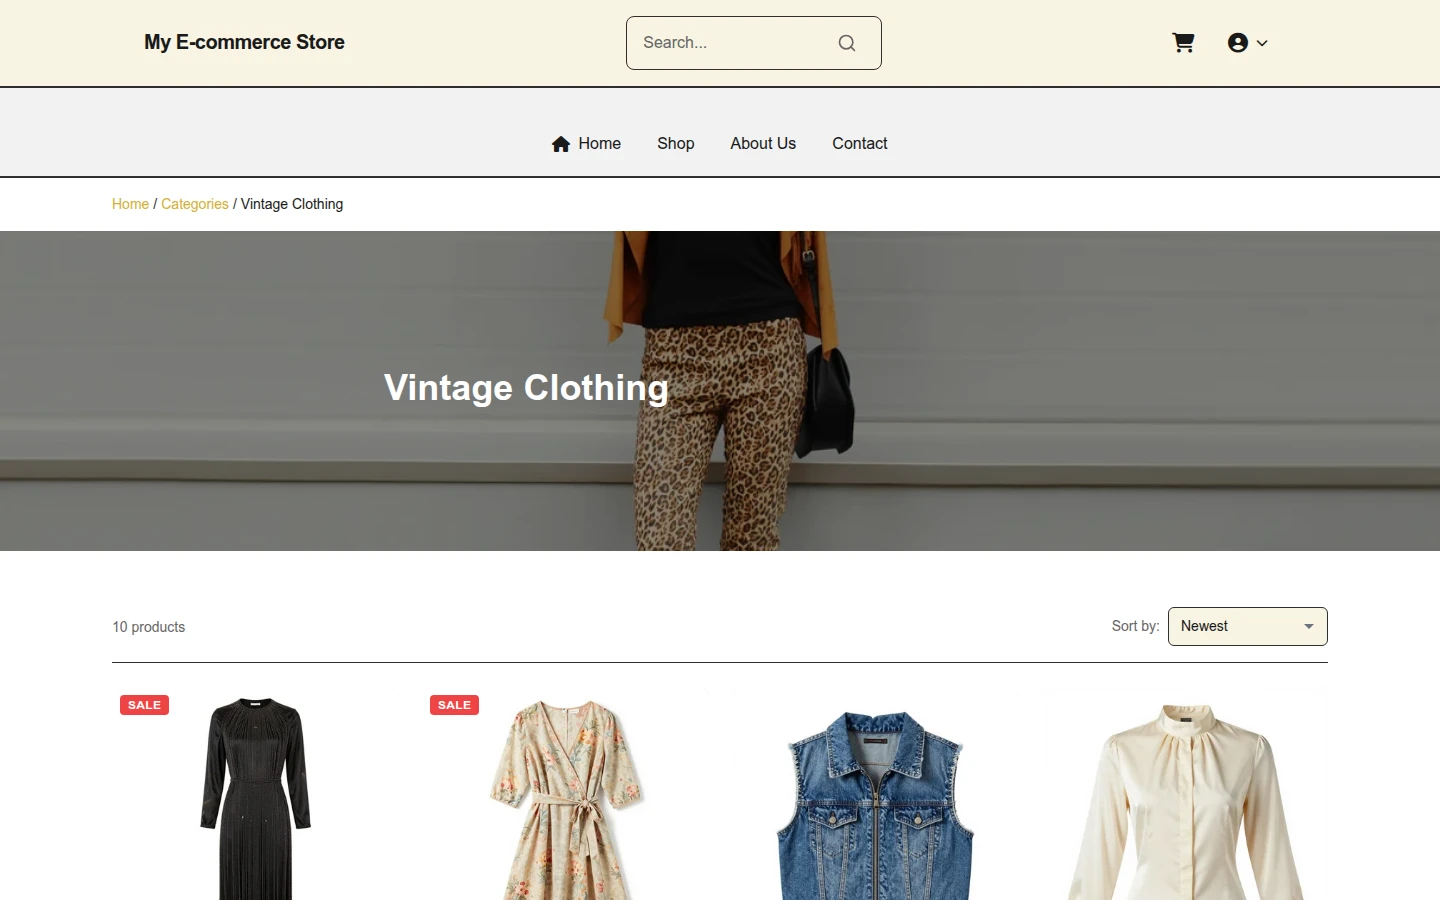Viewport: 1440px width, 900px height.
Task: Open the Contact menu item
Action: point(860,143)
